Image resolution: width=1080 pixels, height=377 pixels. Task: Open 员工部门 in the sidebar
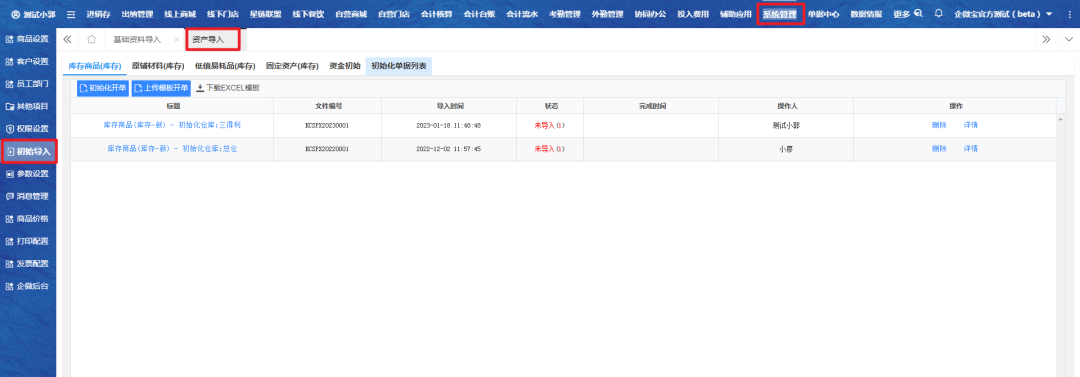tap(28, 84)
